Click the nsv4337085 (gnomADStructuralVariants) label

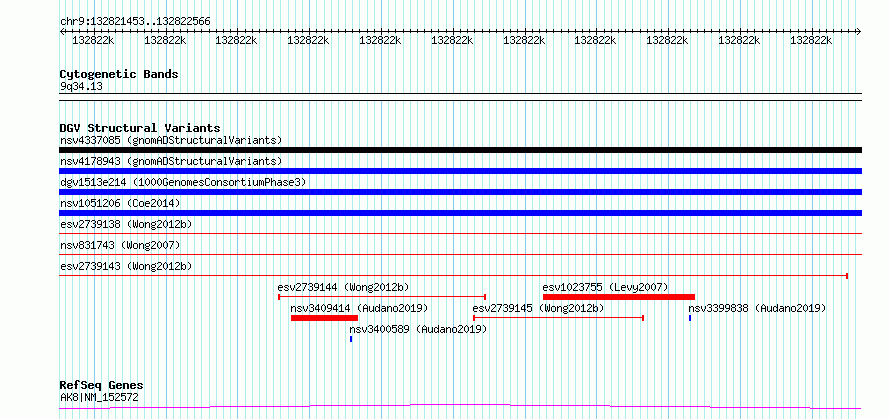pos(171,140)
